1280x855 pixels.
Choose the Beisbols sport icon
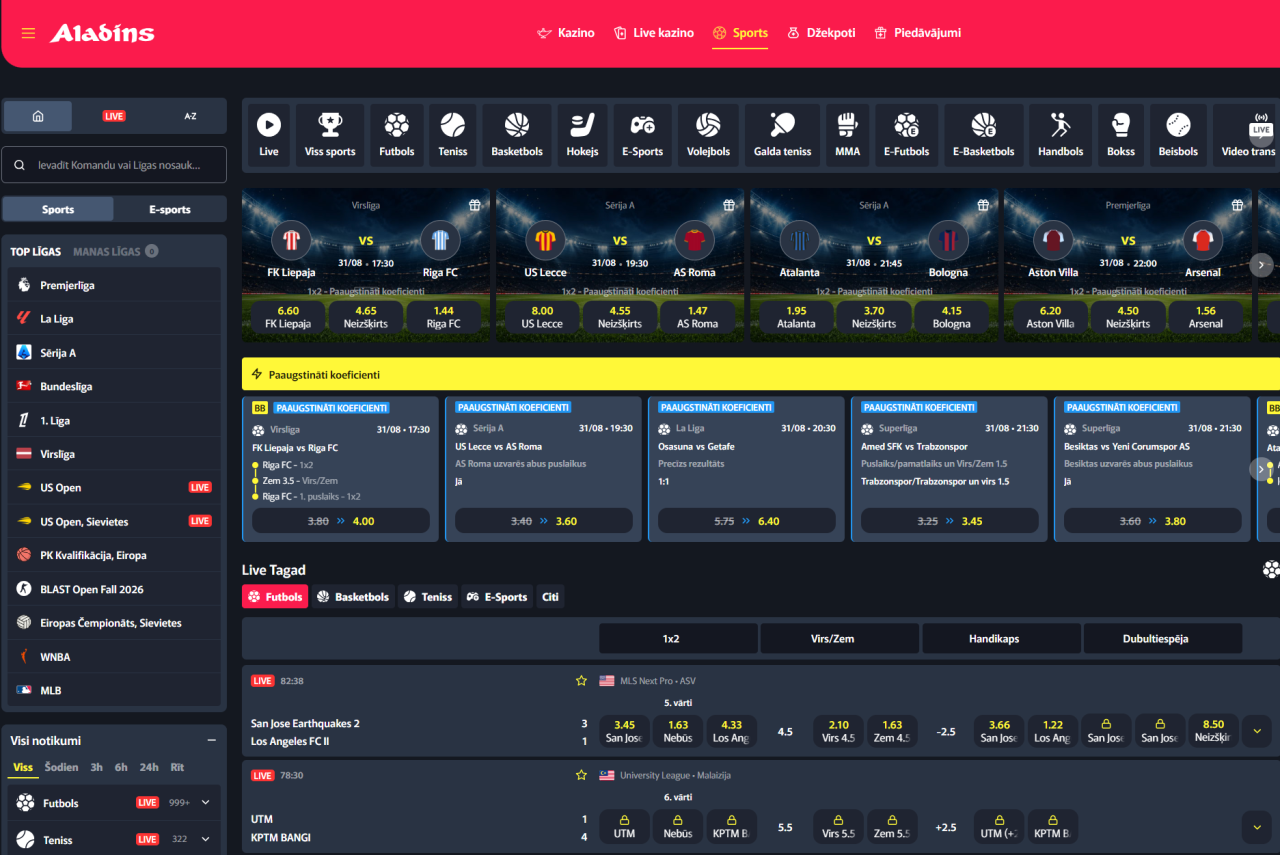coord(1178,135)
